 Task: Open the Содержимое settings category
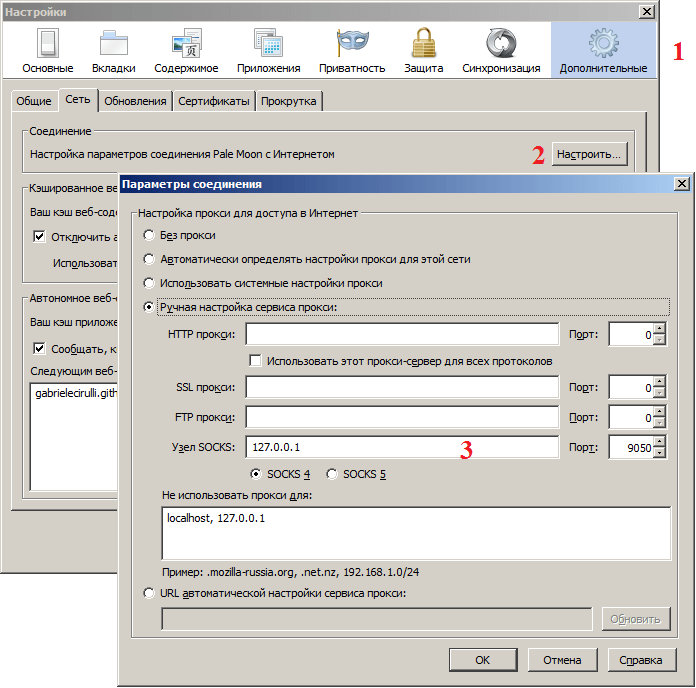[186, 51]
